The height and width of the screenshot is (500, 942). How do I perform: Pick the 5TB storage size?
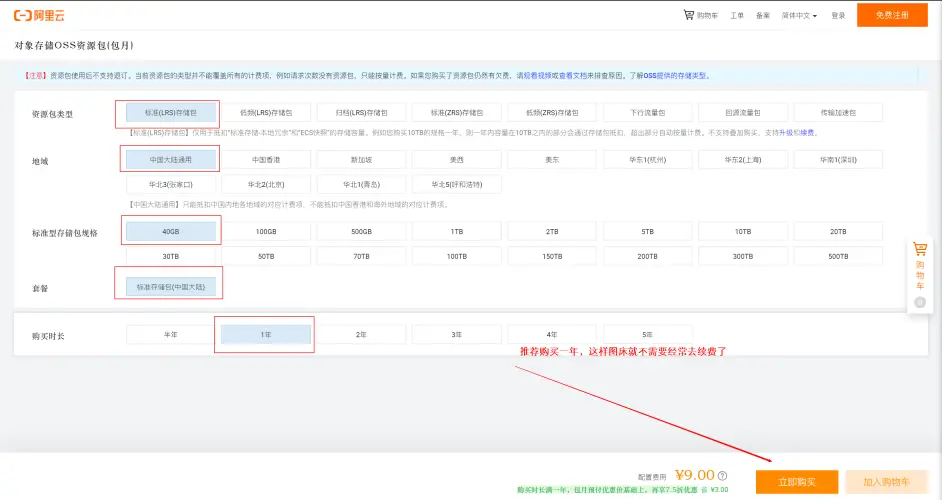click(648, 231)
